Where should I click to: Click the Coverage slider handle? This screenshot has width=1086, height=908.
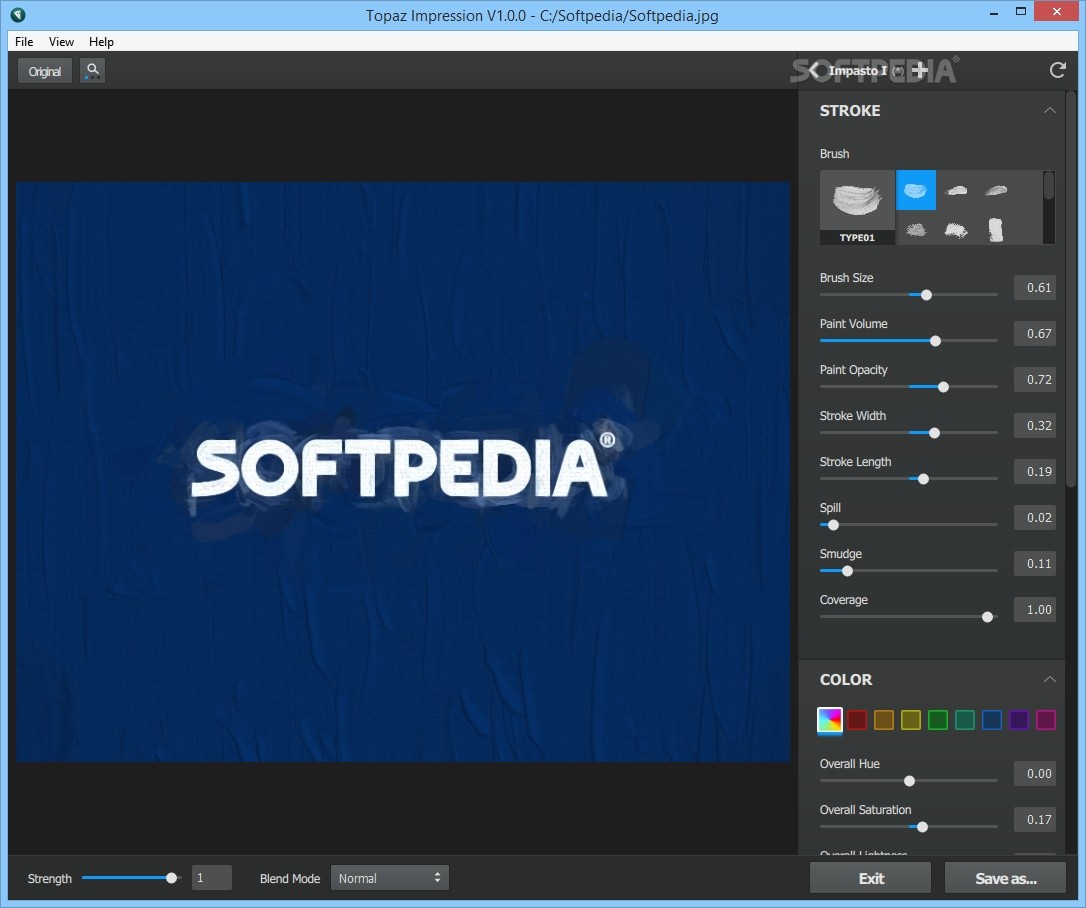988,616
